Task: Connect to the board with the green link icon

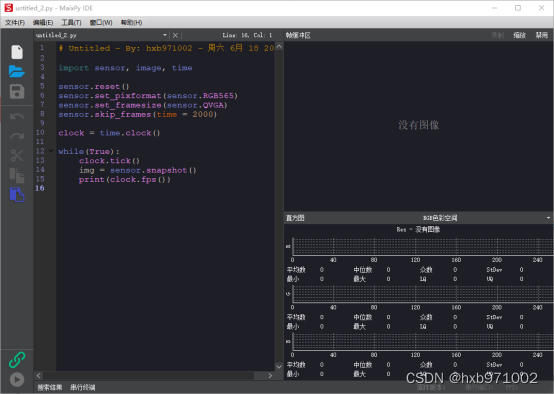Action: [17, 360]
